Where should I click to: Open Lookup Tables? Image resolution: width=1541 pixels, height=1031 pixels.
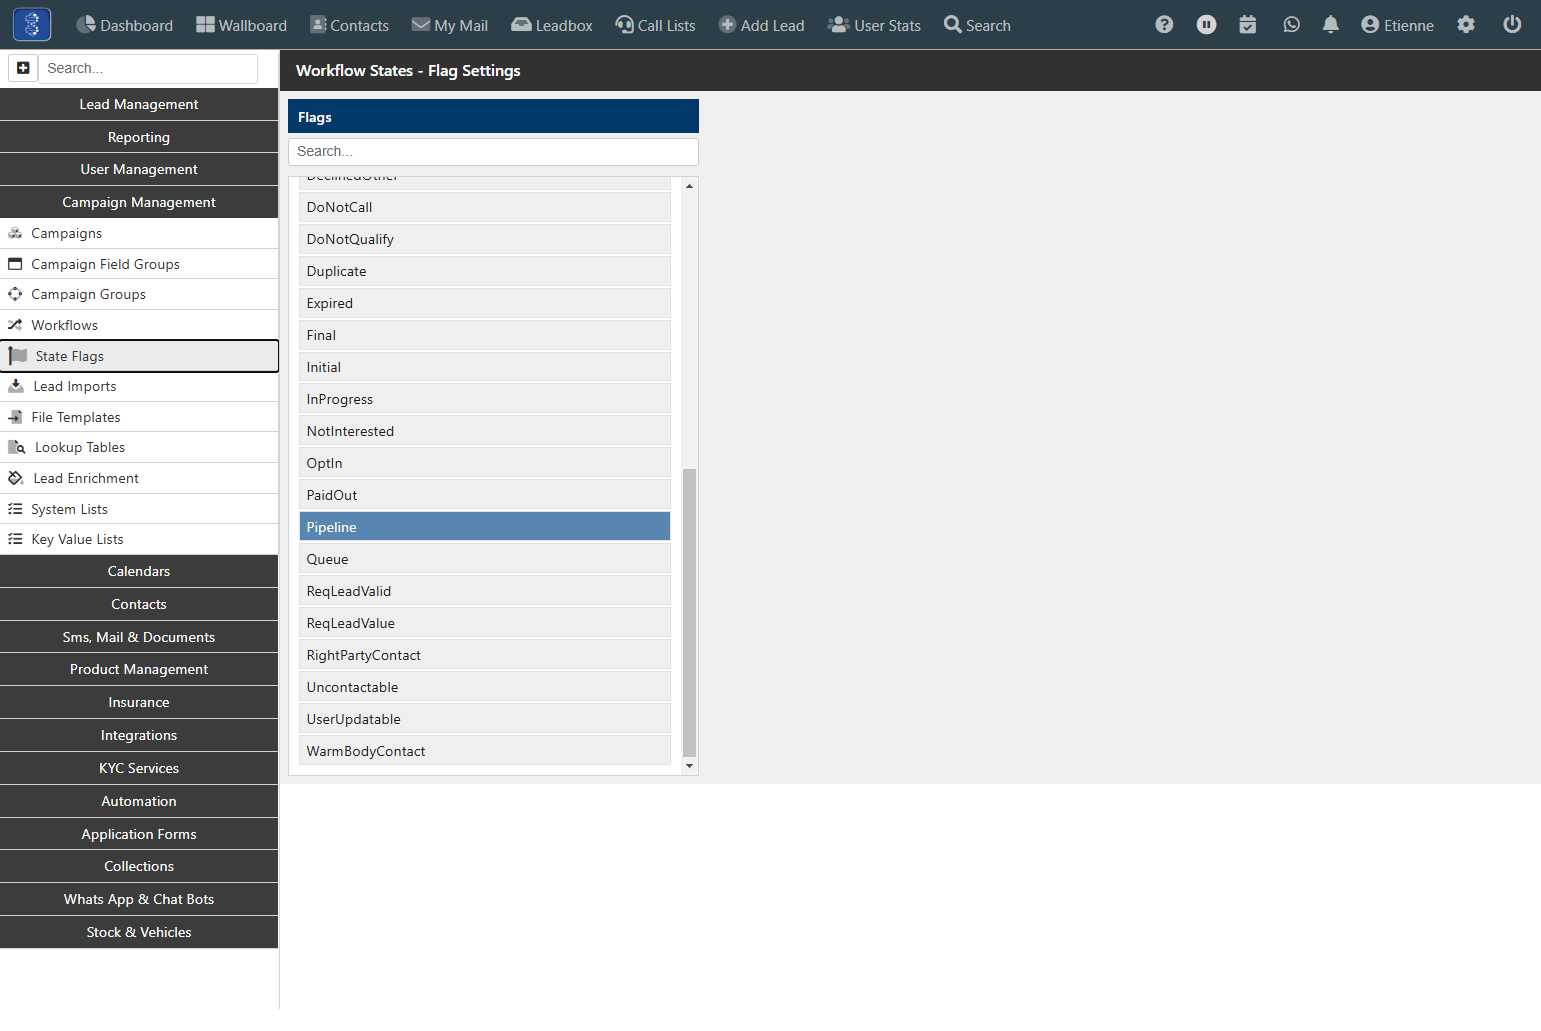tap(139, 447)
